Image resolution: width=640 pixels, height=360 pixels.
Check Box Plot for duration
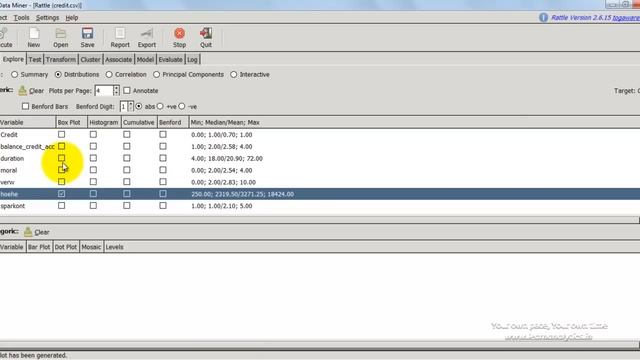tap(61, 158)
